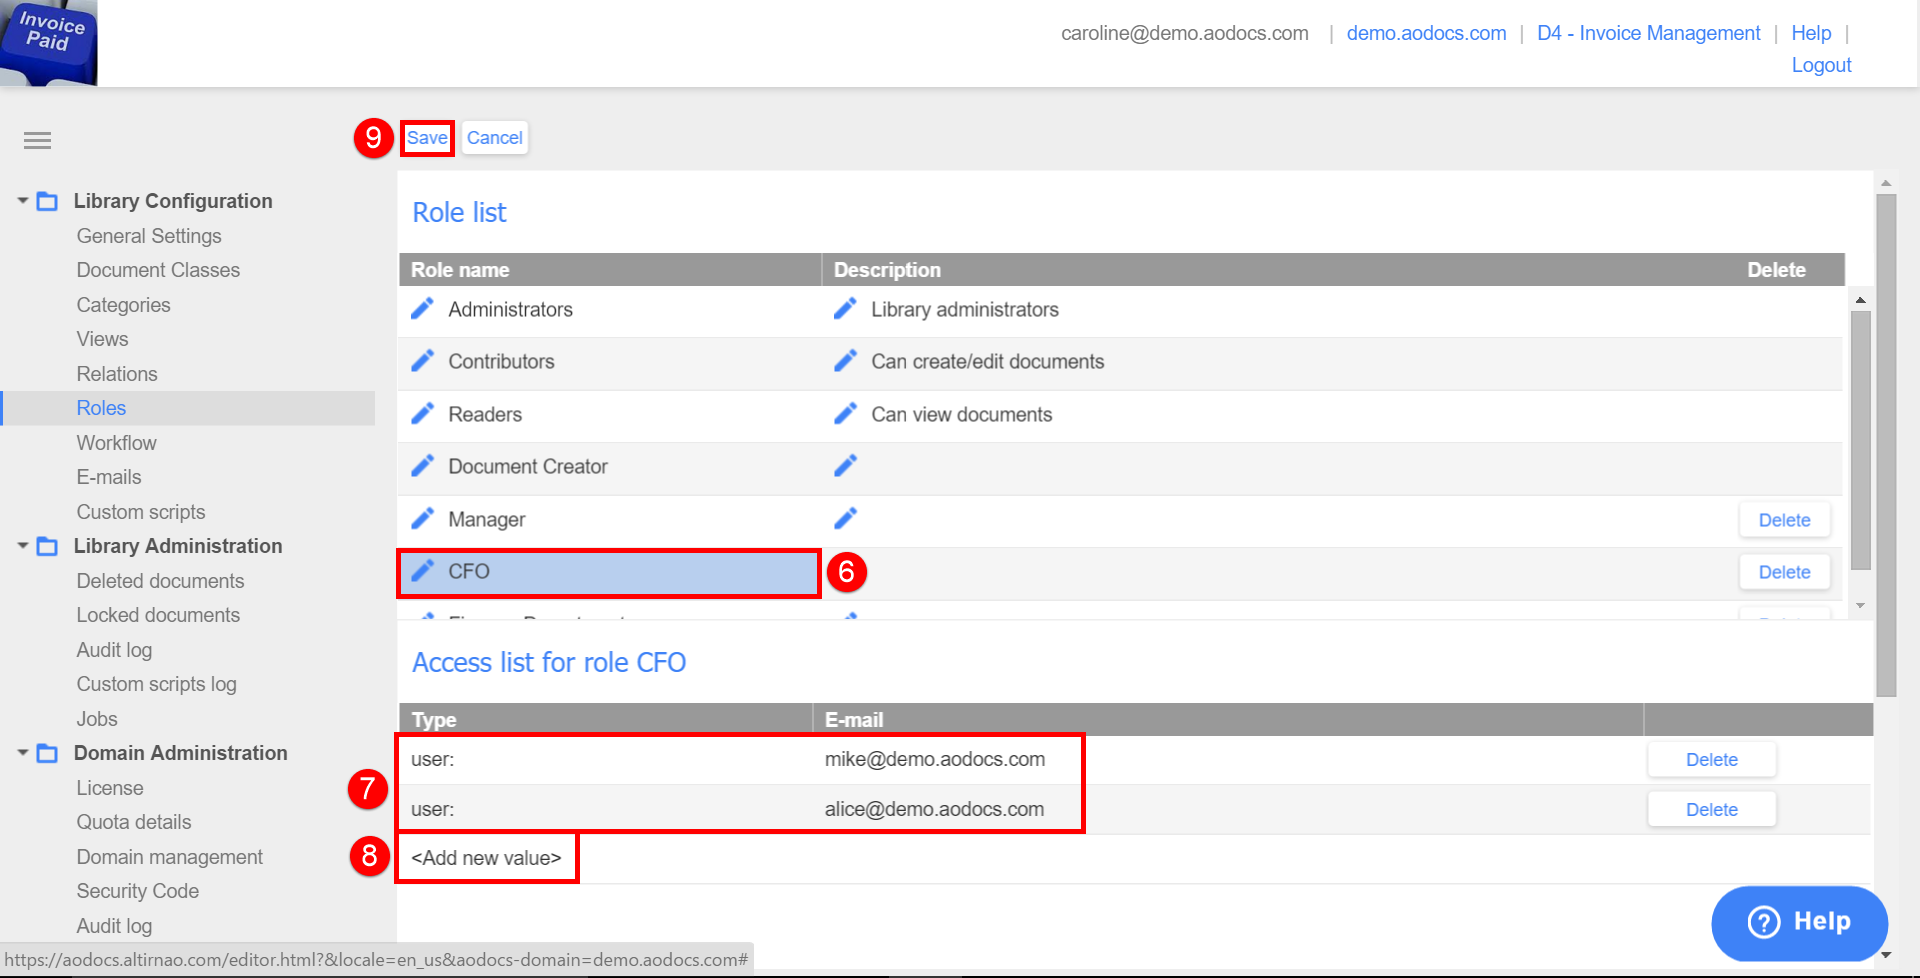Click the Library Administration folder icon
Viewport: 1920px width, 978px height.
47,546
